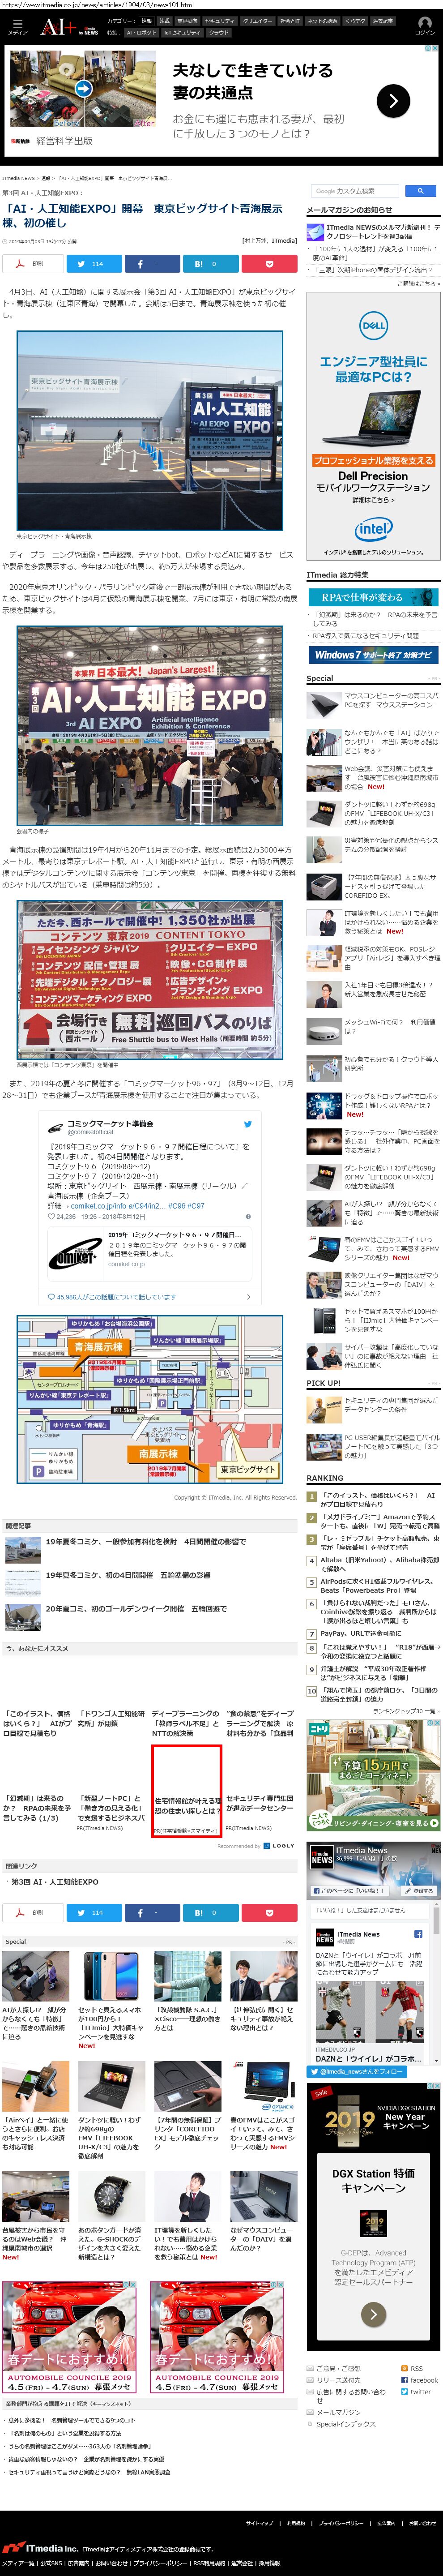The height and width of the screenshot is (2576, 443).
Task: Click the Twitter bird icon in embedded tweet
Action: 248,1124
